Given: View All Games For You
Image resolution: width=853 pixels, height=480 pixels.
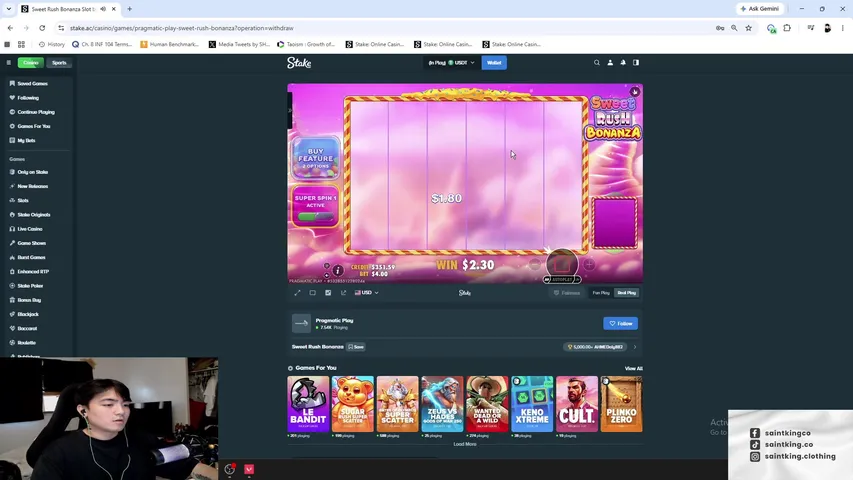Looking at the screenshot, I should (x=633, y=368).
